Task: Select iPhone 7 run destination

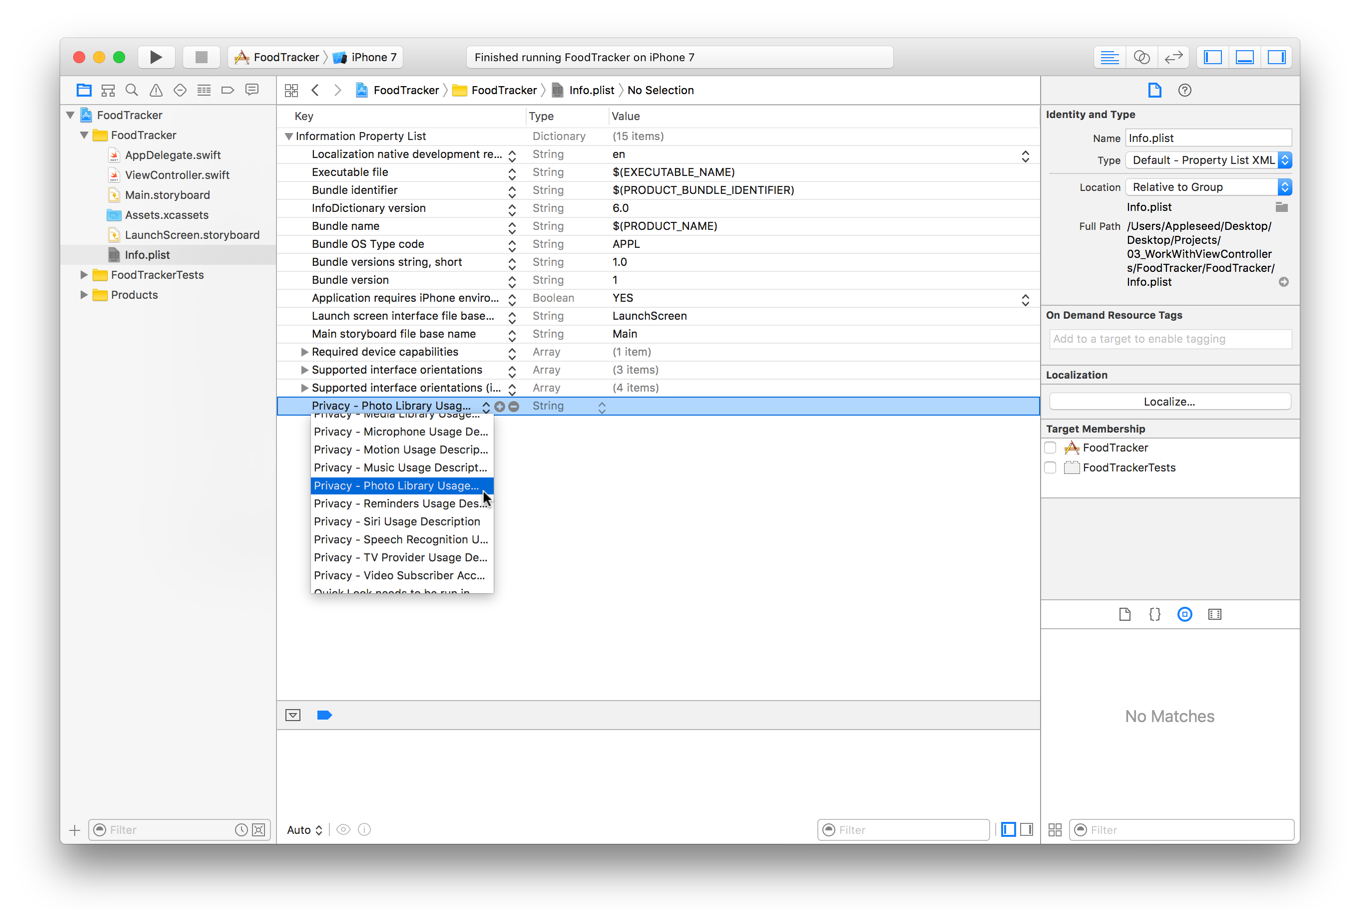Action: (x=365, y=57)
